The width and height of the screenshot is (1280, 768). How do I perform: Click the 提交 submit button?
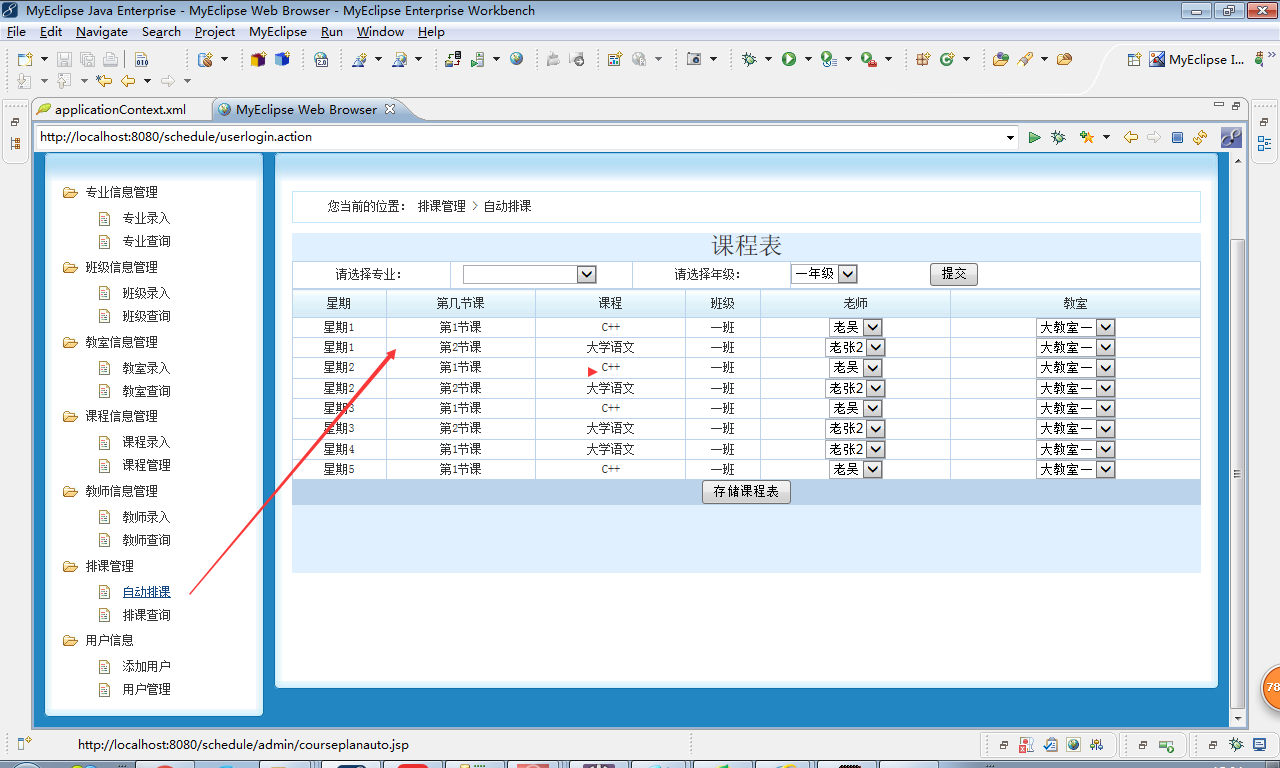tap(953, 273)
